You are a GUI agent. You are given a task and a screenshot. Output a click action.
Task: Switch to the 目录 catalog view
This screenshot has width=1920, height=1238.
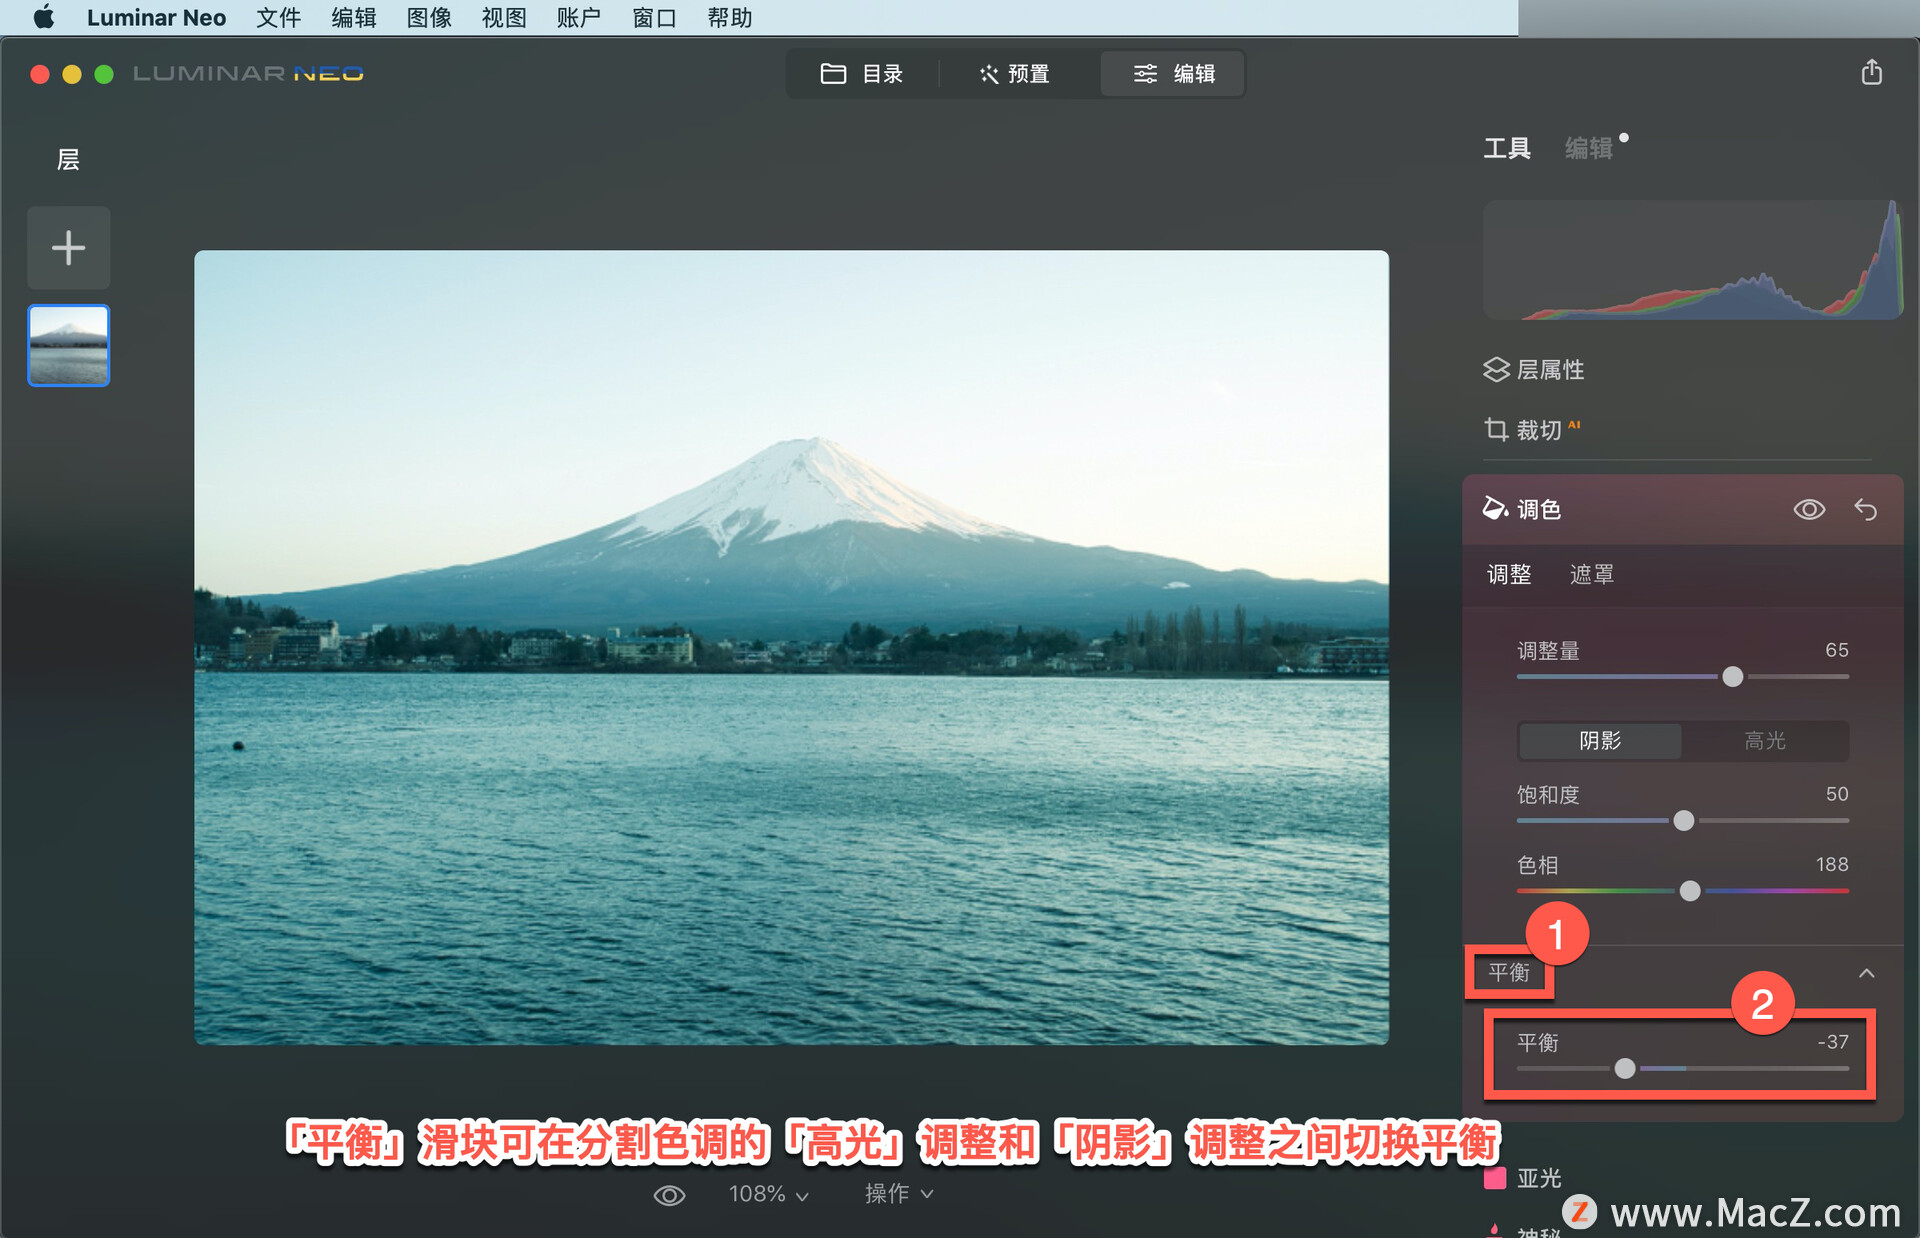pyautogui.click(x=862, y=74)
